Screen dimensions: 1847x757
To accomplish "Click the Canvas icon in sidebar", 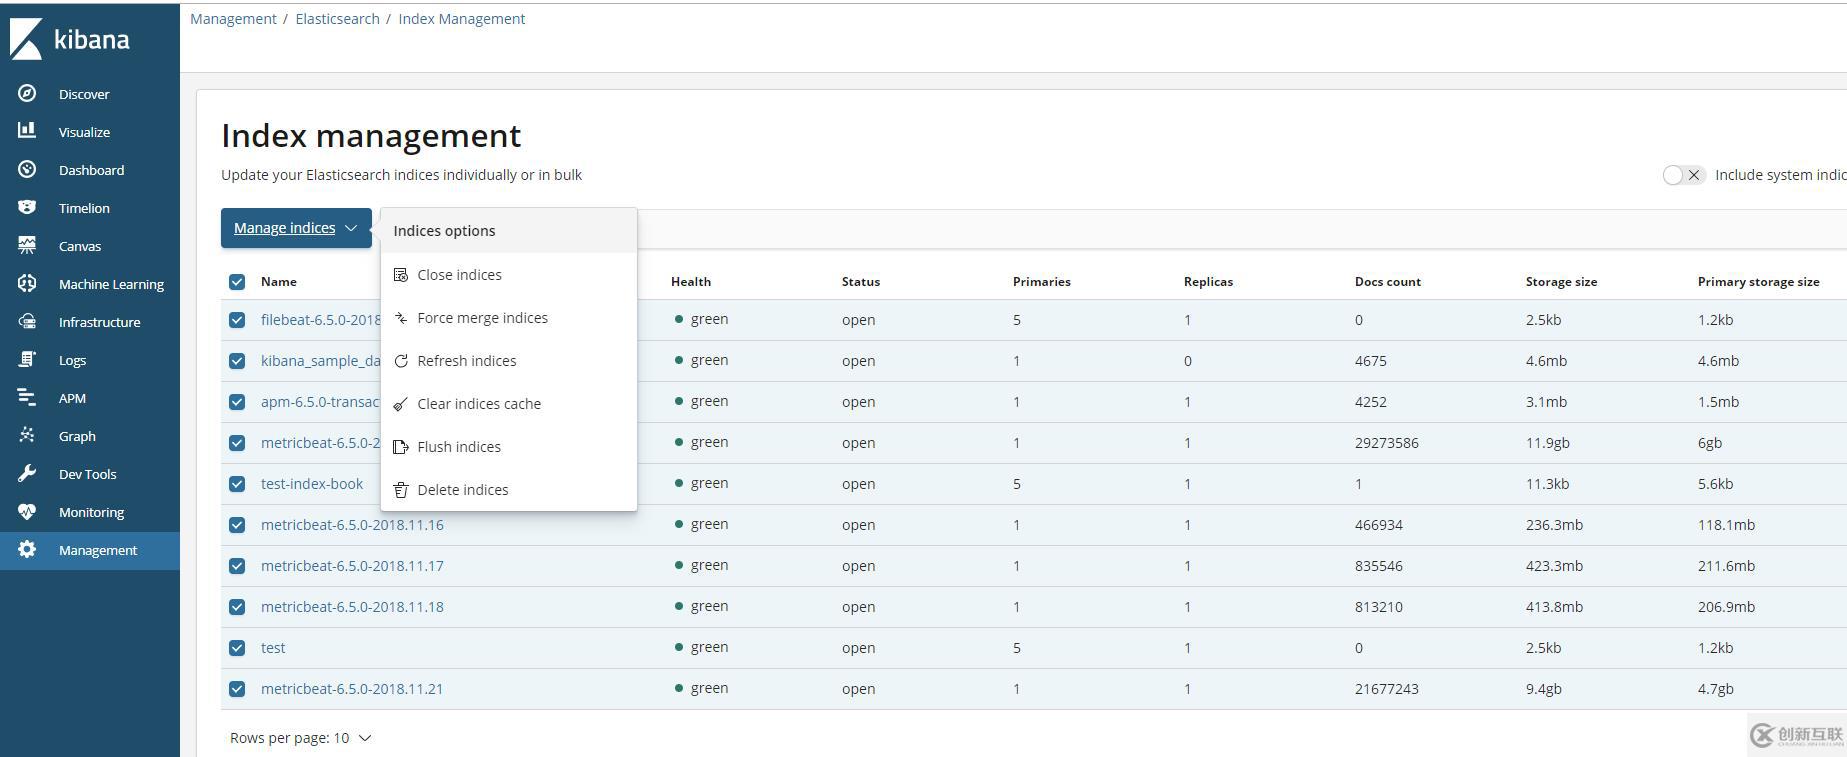I will coord(27,245).
